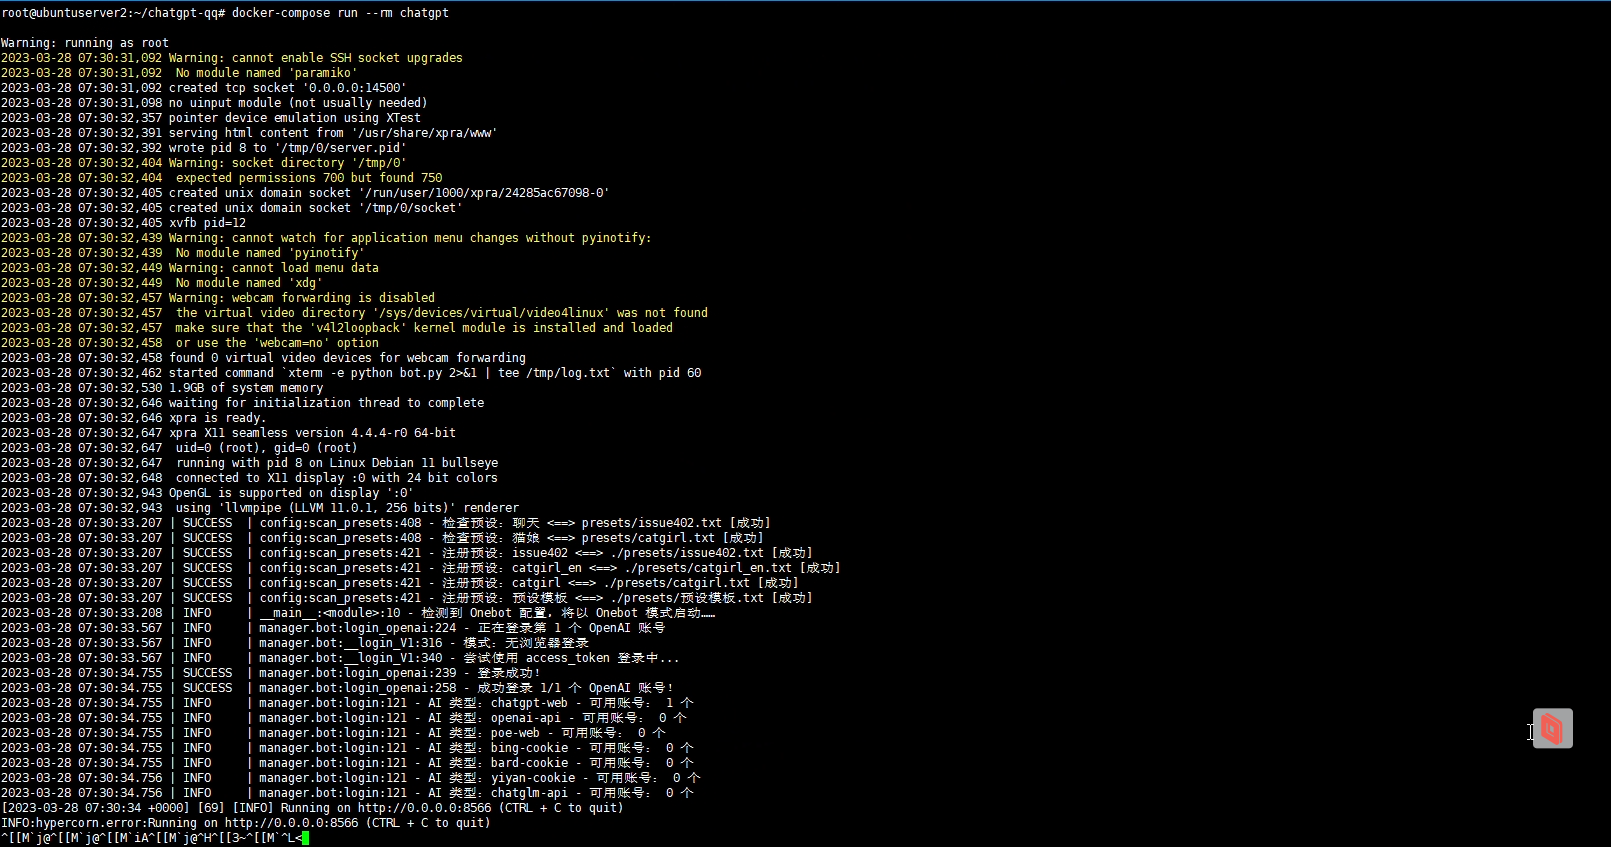This screenshot has height=847, width=1611.
Task: Click "OpenGL is supported on display ':0'"
Action: click(291, 493)
